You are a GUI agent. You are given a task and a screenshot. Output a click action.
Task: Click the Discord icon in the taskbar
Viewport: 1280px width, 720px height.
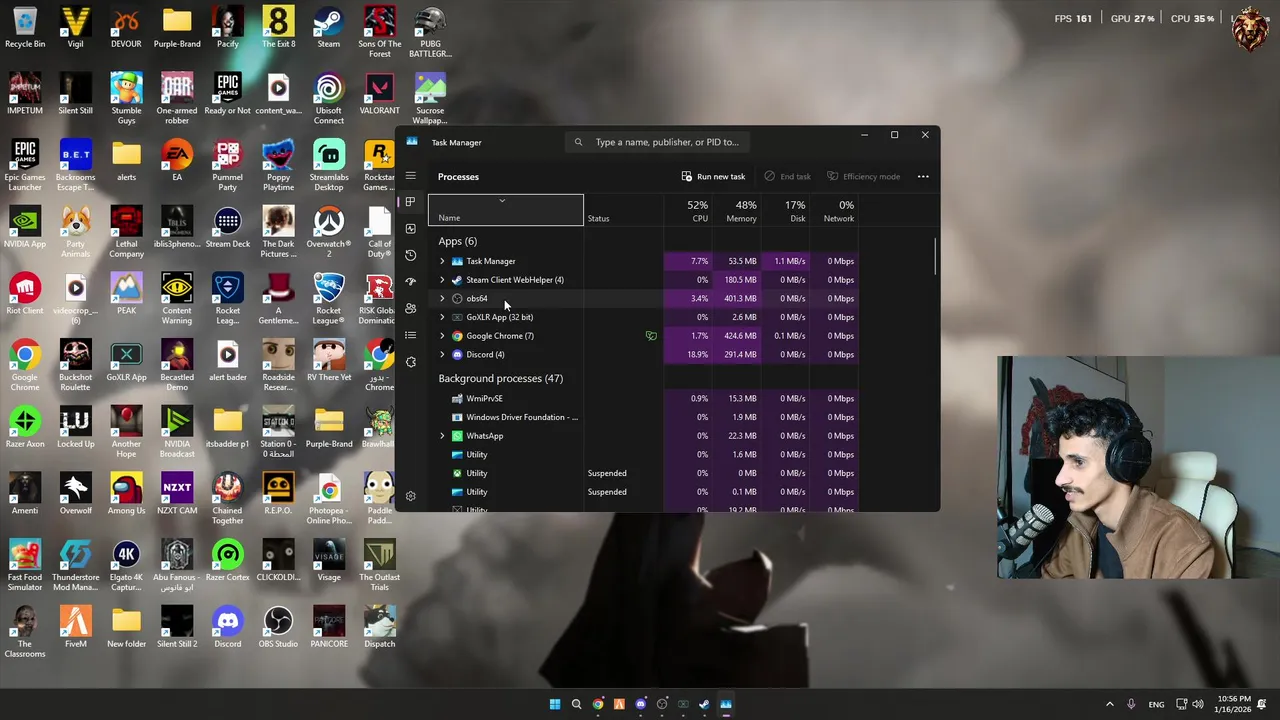tap(641, 704)
